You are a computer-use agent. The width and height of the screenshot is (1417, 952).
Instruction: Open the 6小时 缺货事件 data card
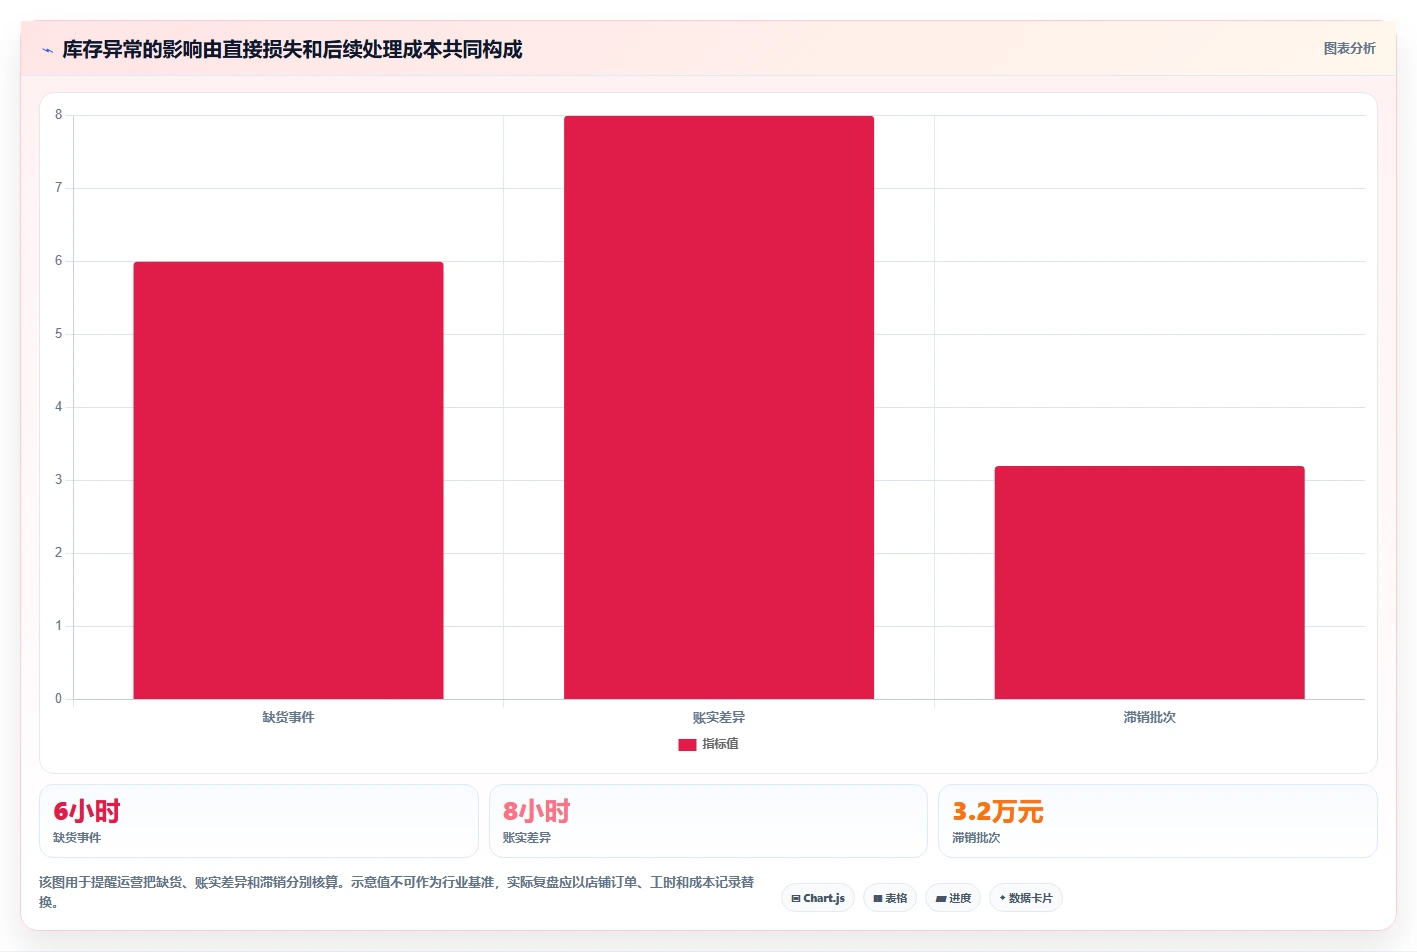pyautogui.click(x=259, y=821)
